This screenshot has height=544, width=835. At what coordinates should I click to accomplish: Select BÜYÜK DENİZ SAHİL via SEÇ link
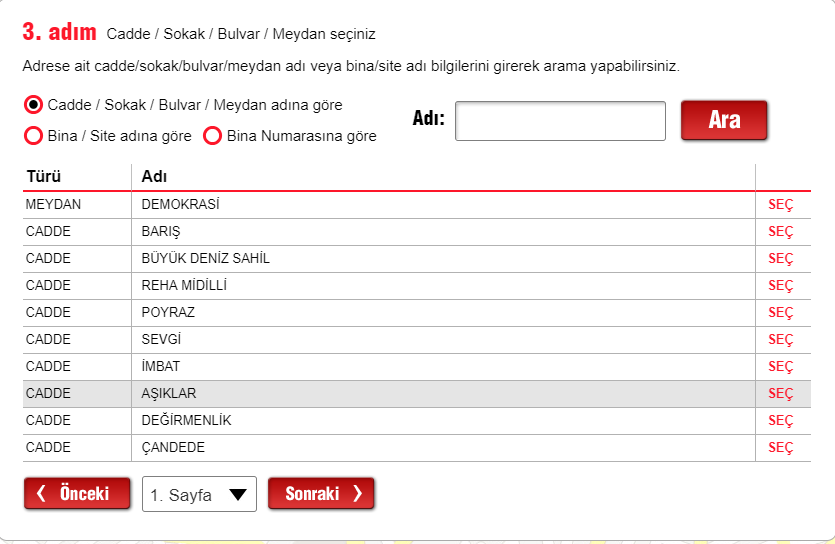pyautogui.click(x=780, y=259)
